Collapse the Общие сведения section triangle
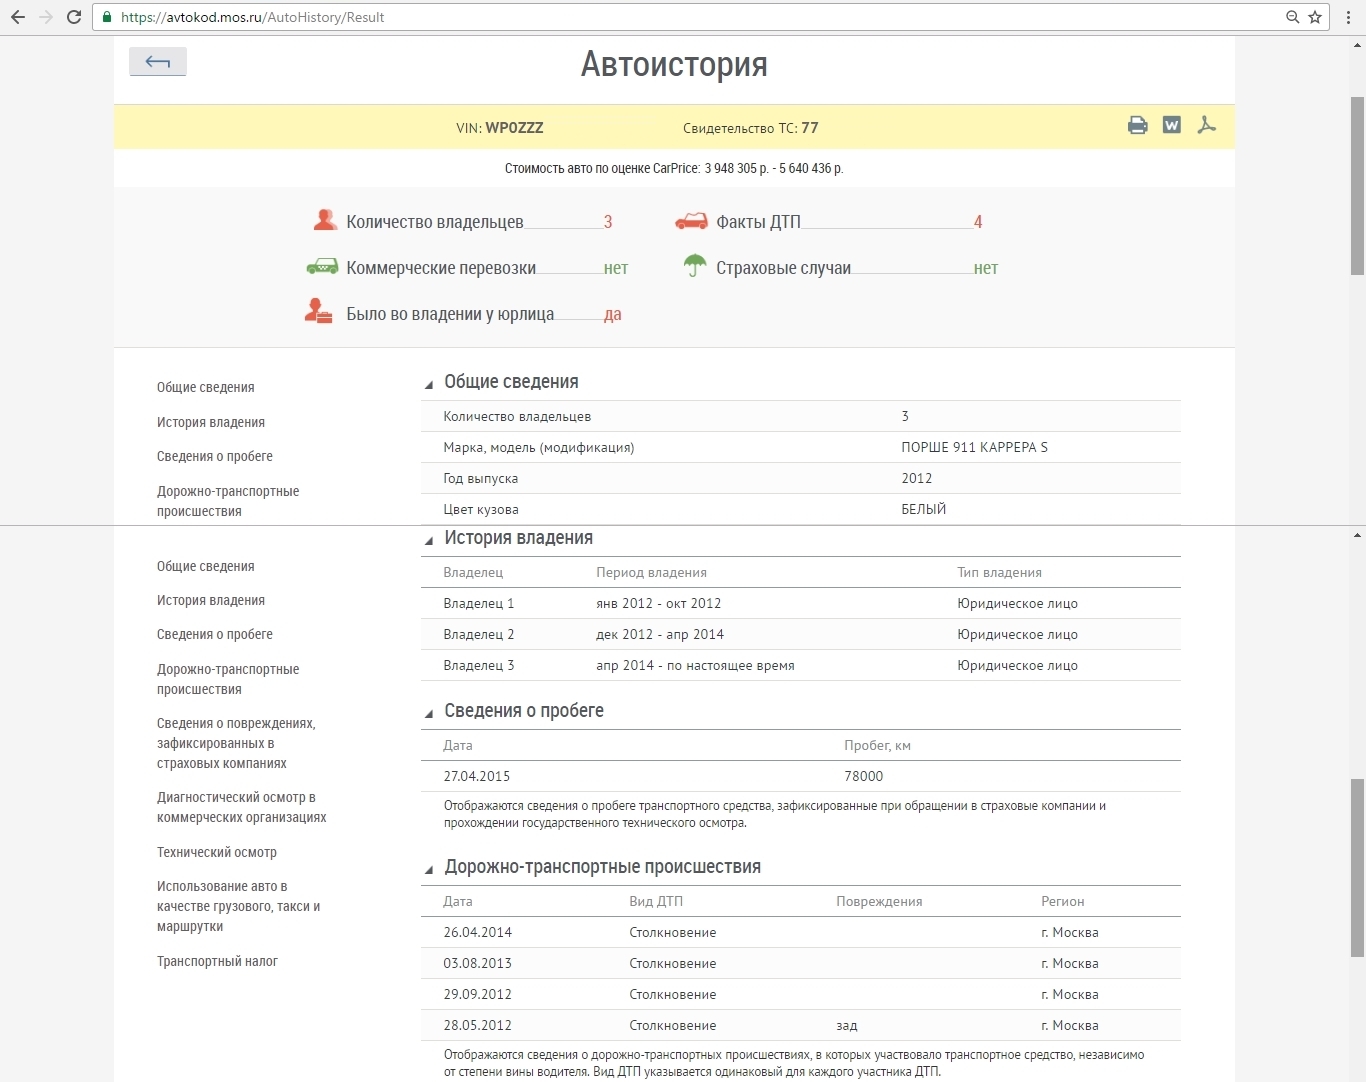 pyautogui.click(x=429, y=384)
